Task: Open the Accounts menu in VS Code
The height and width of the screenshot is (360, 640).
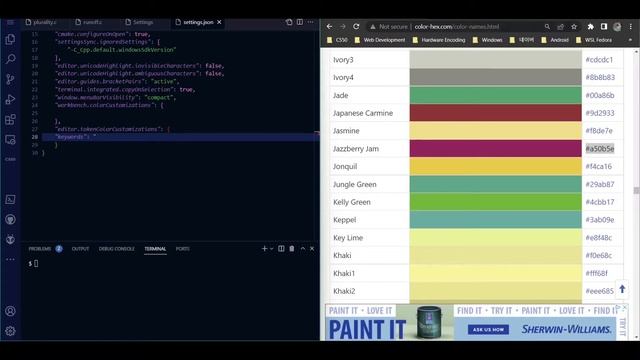Action: pos(10,311)
